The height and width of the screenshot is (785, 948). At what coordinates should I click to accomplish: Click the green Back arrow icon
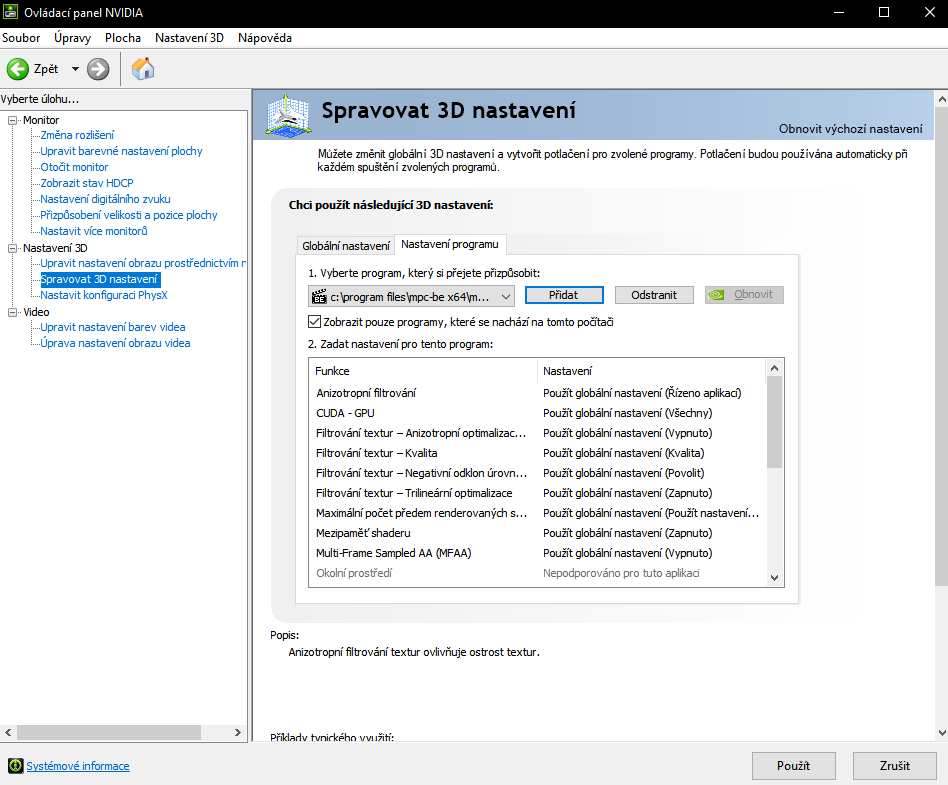pyautogui.click(x=18, y=69)
